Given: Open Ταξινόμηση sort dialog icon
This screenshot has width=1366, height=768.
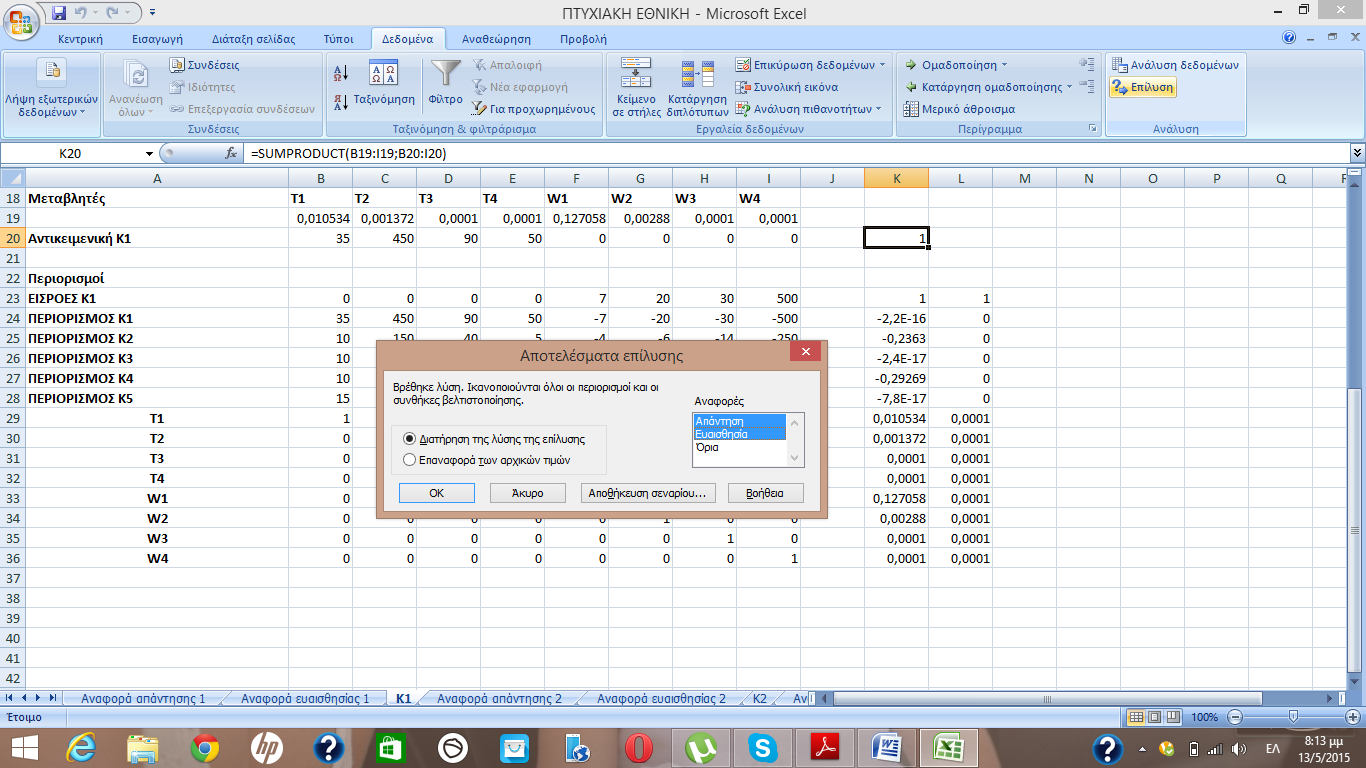Looking at the screenshot, I should 384,72.
